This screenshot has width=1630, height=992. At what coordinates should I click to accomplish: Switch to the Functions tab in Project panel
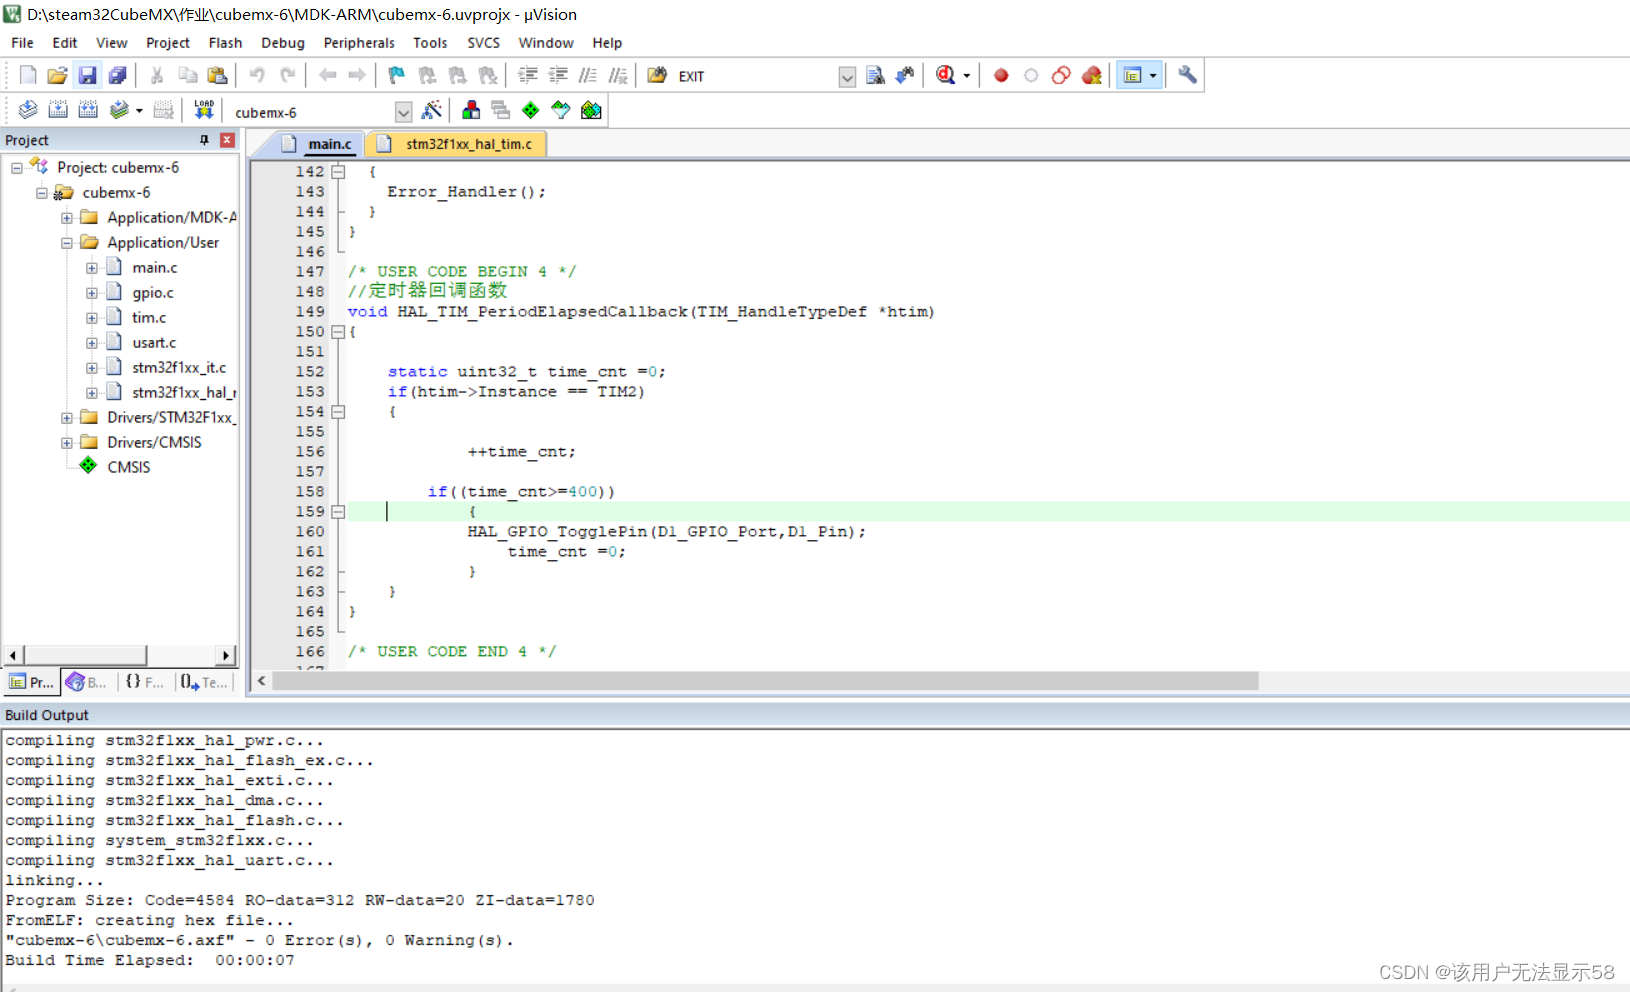(144, 682)
